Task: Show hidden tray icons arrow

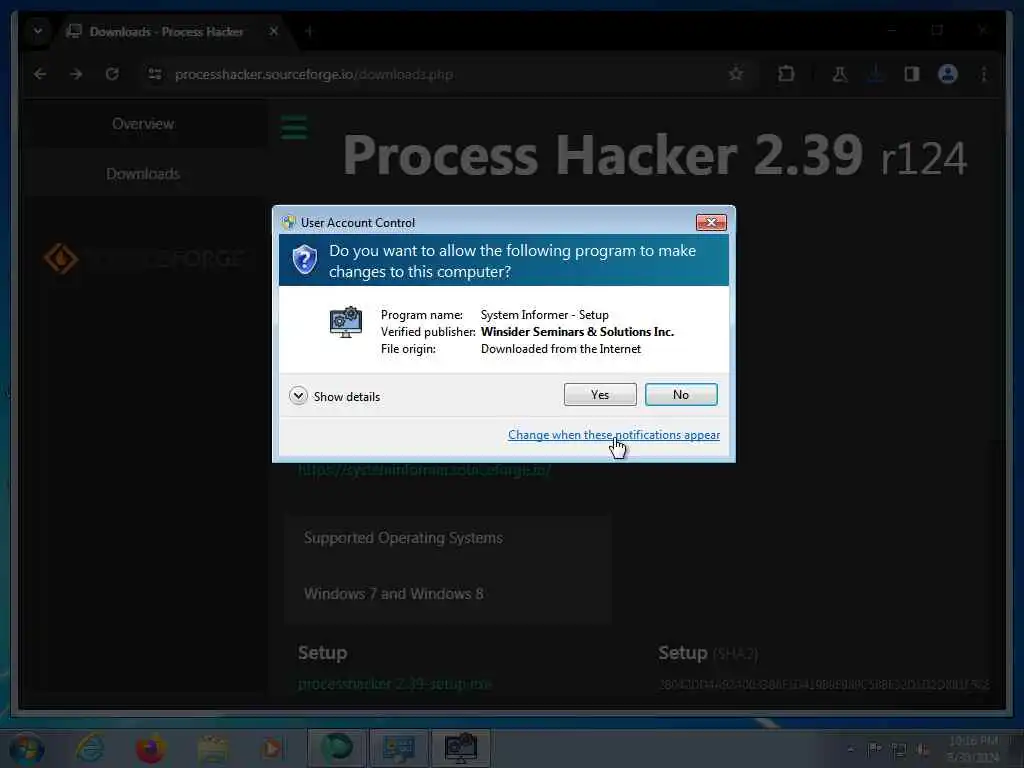Action: click(850, 750)
